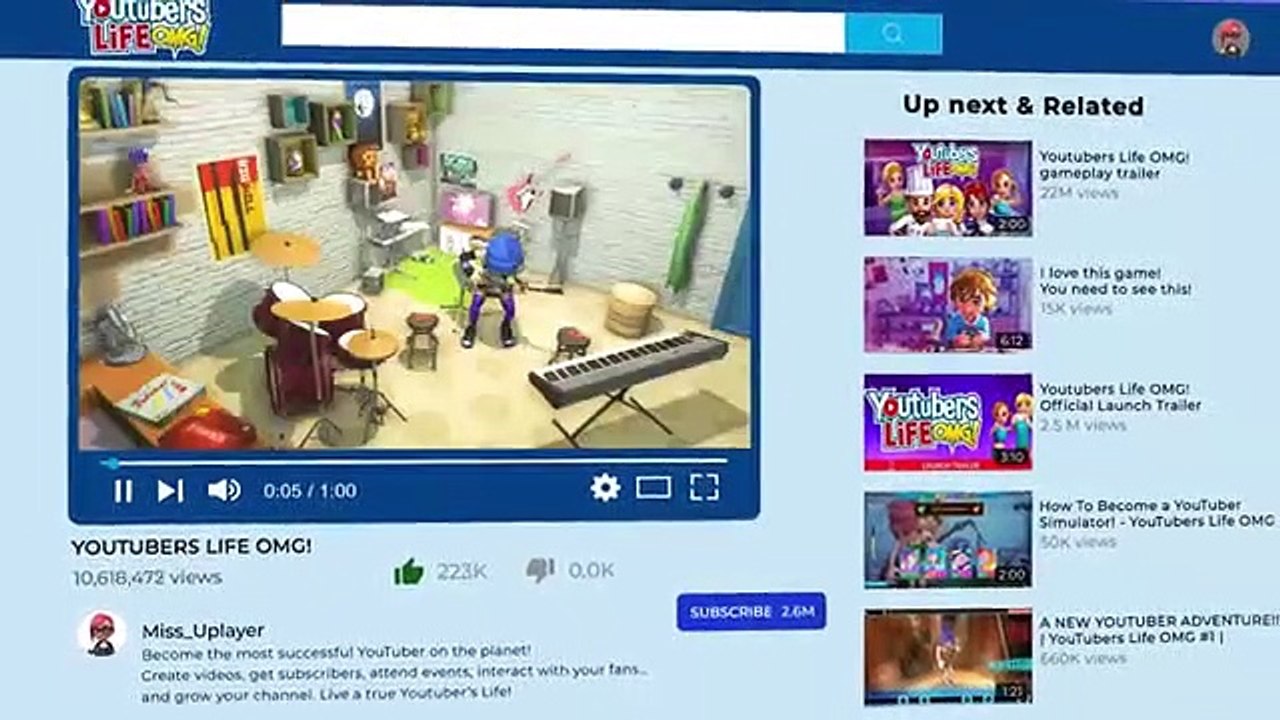Open the 'I love this game!' thumbnail
The height and width of the screenshot is (720, 1280).
[x=948, y=304]
